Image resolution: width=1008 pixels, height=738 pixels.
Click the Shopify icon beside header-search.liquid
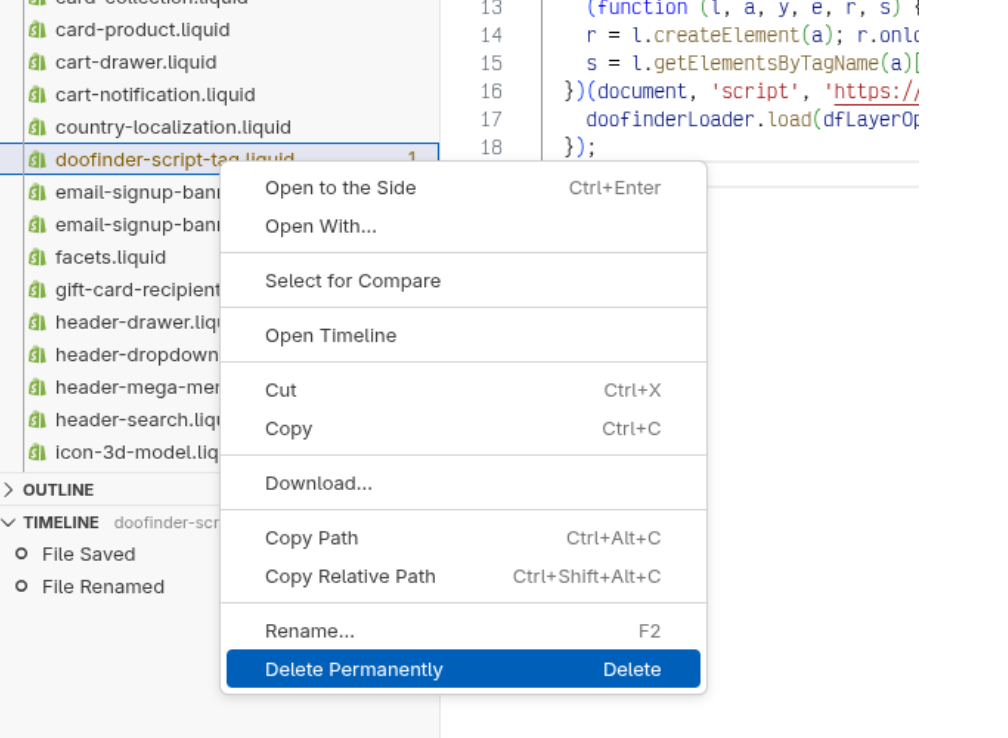click(37, 420)
